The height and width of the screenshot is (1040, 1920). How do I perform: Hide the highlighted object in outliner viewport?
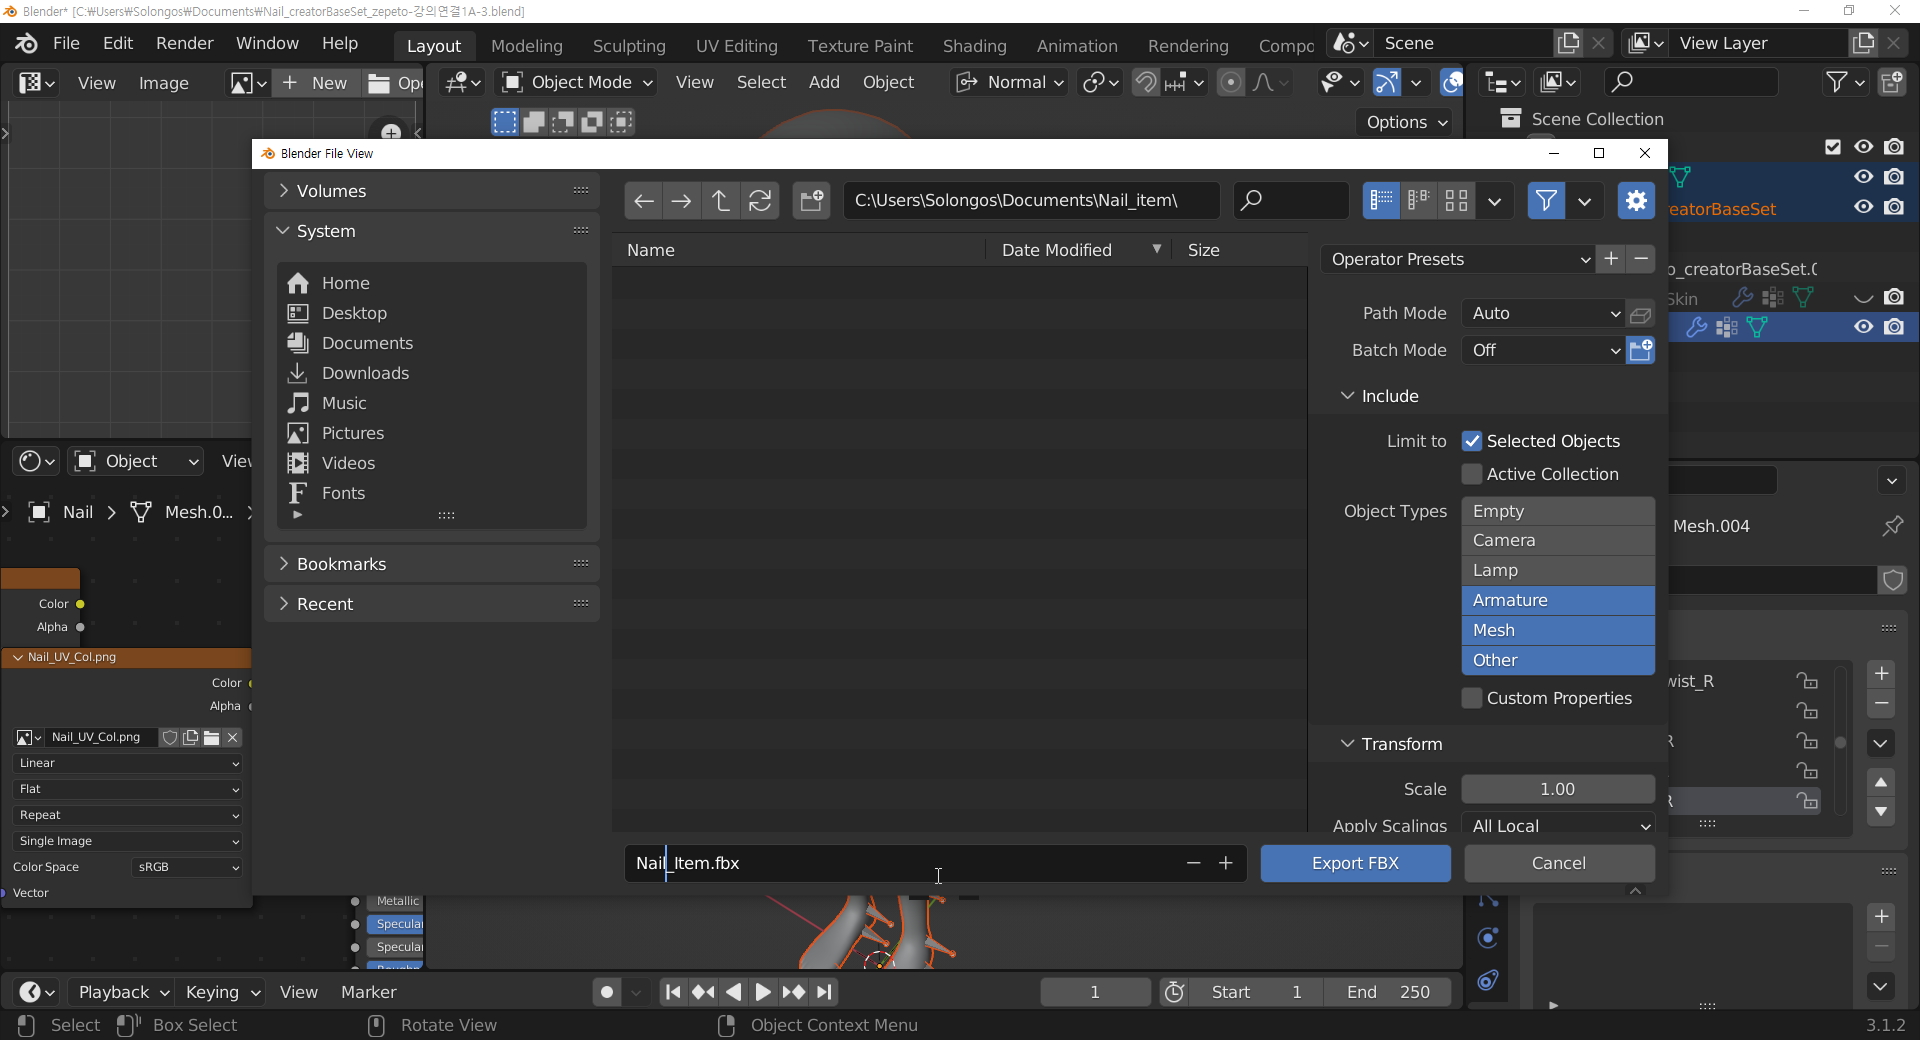tap(1863, 328)
